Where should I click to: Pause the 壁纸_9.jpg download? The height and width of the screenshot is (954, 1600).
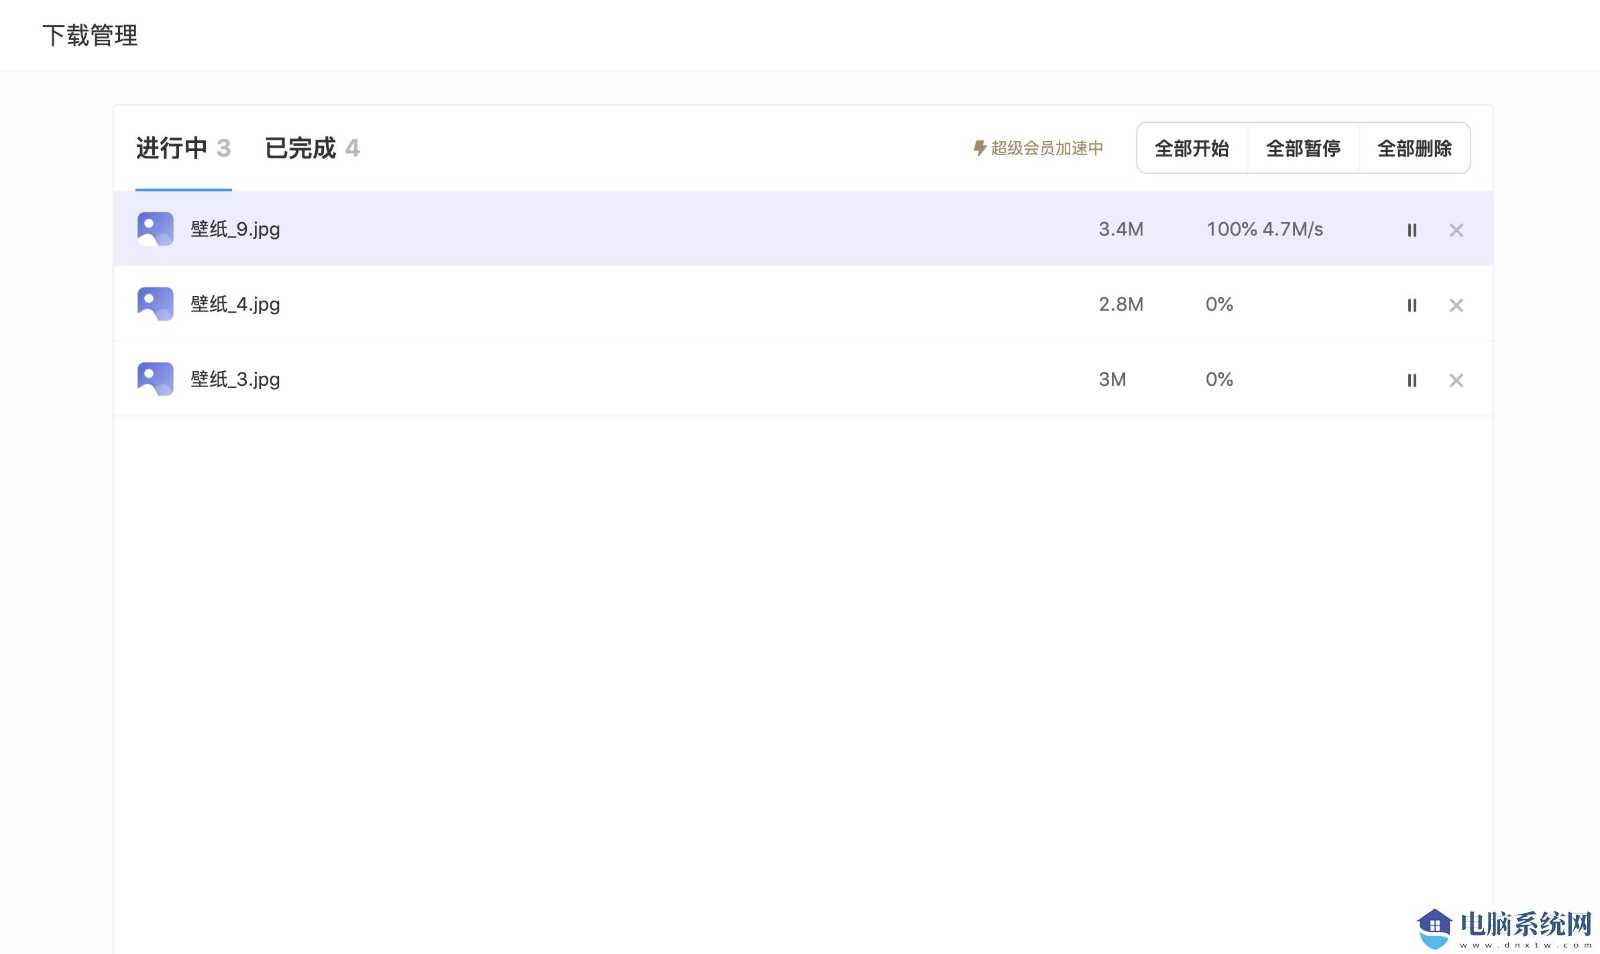click(1411, 230)
